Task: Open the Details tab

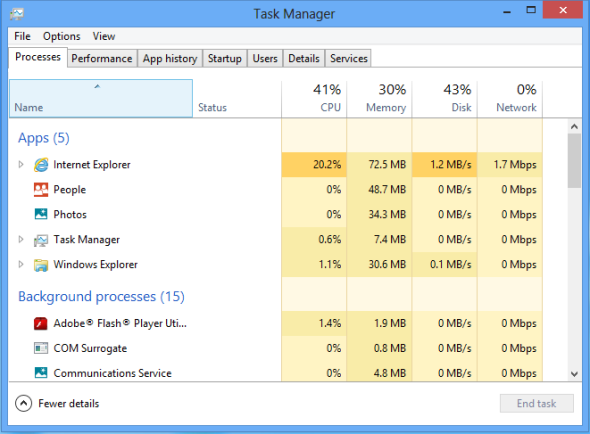Action: pyautogui.click(x=304, y=59)
